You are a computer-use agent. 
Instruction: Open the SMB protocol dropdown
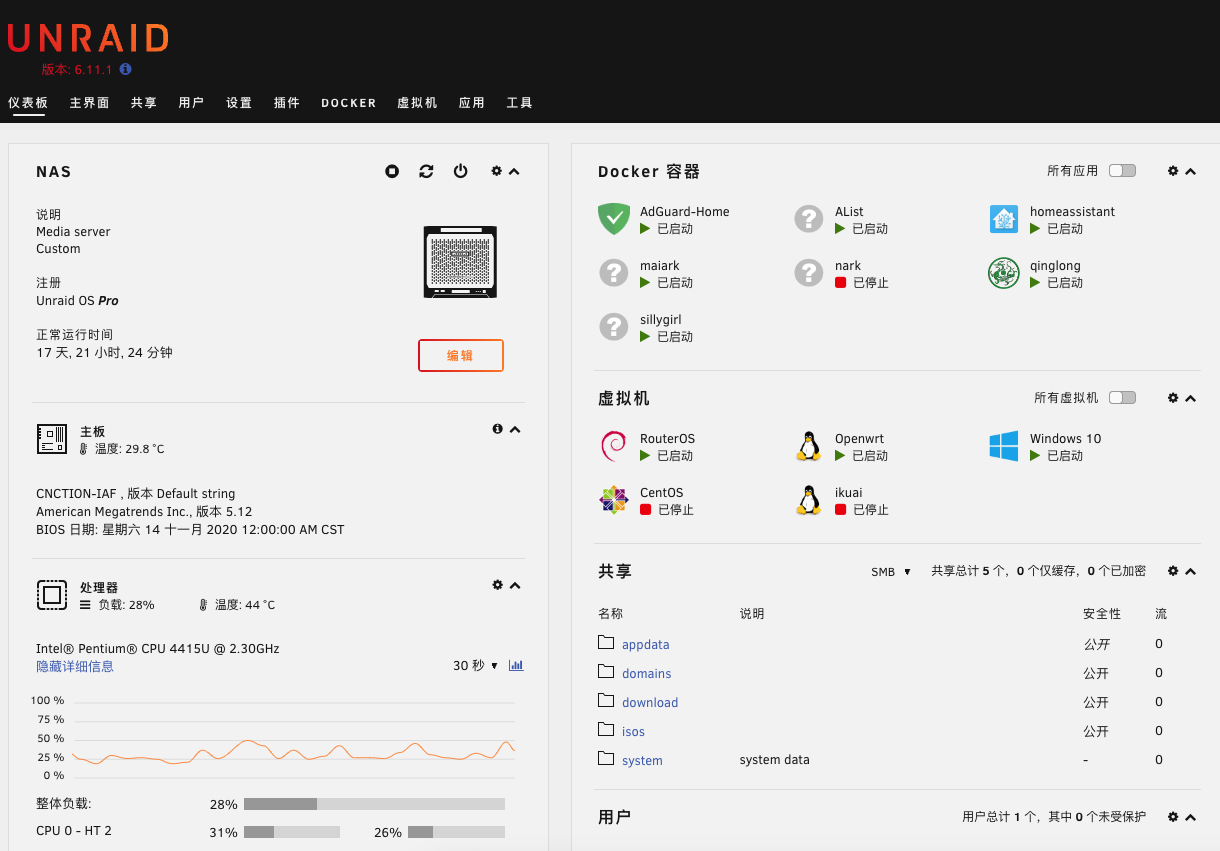[891, 572]
